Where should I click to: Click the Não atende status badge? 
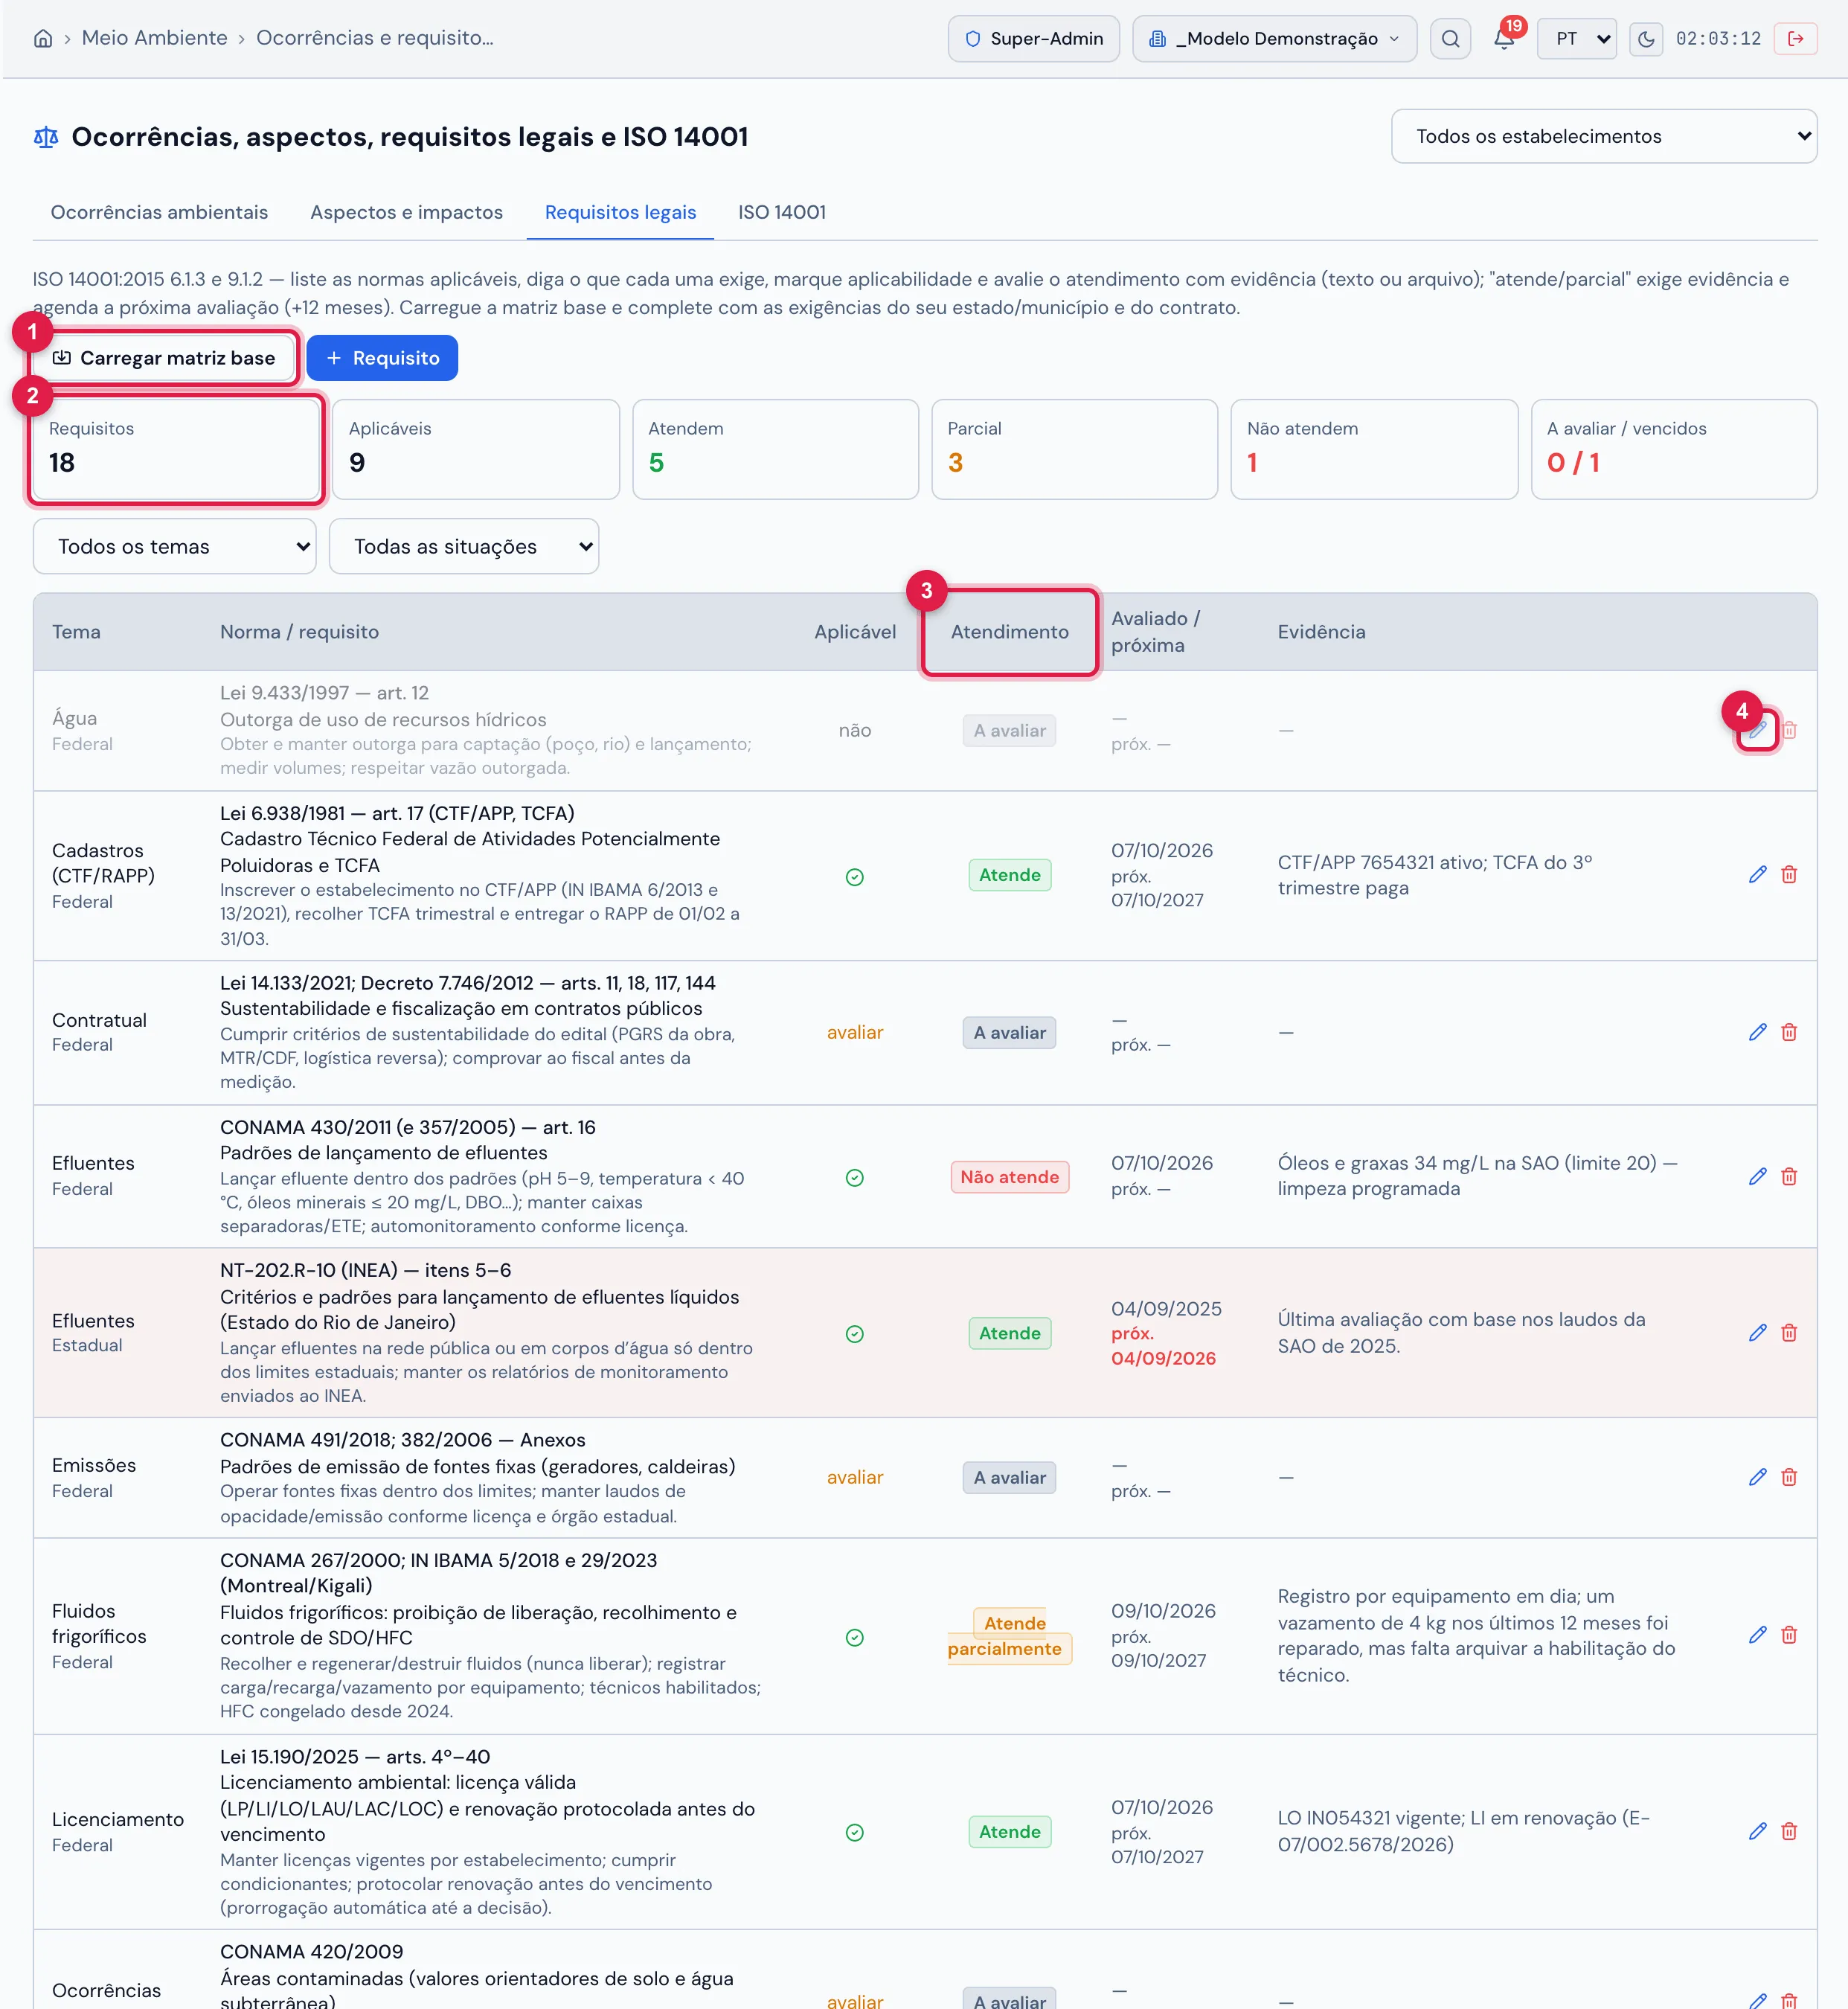[x=1009, y=1177]
